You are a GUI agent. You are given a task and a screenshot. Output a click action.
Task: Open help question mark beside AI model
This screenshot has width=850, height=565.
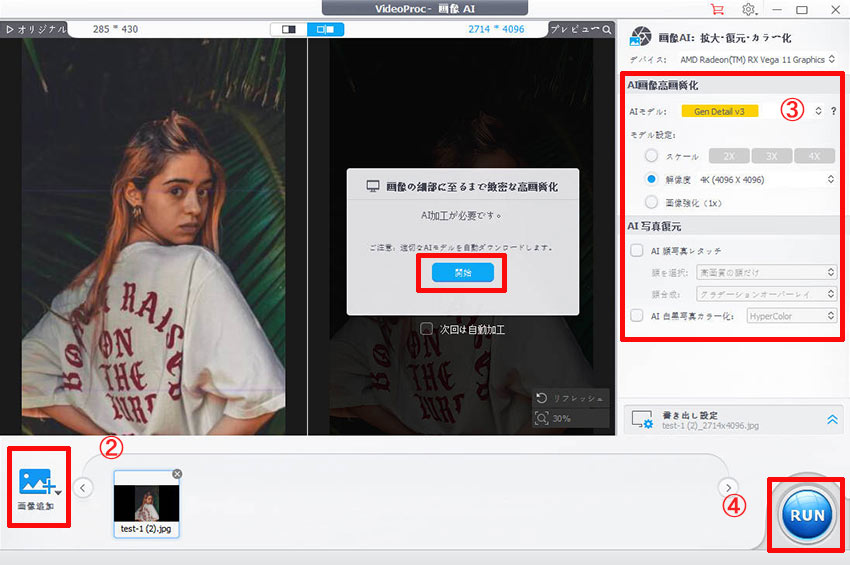(833, 111)
